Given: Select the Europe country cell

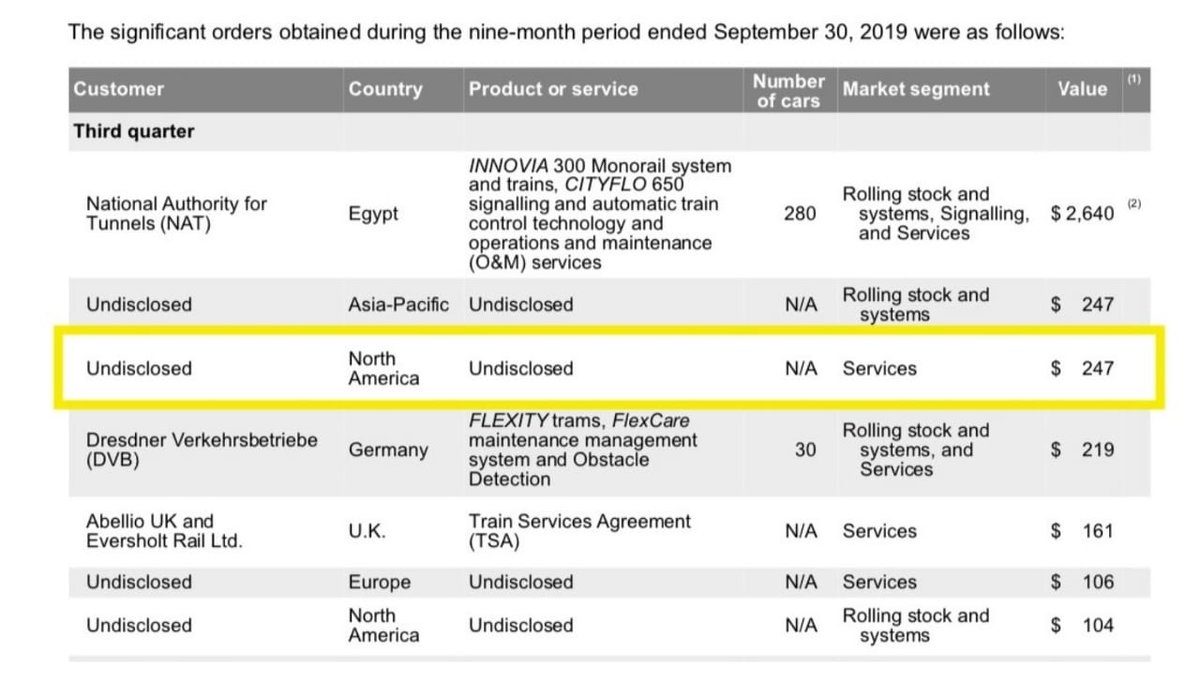Looking at the screenshot, I should click(x=379, y=582).
